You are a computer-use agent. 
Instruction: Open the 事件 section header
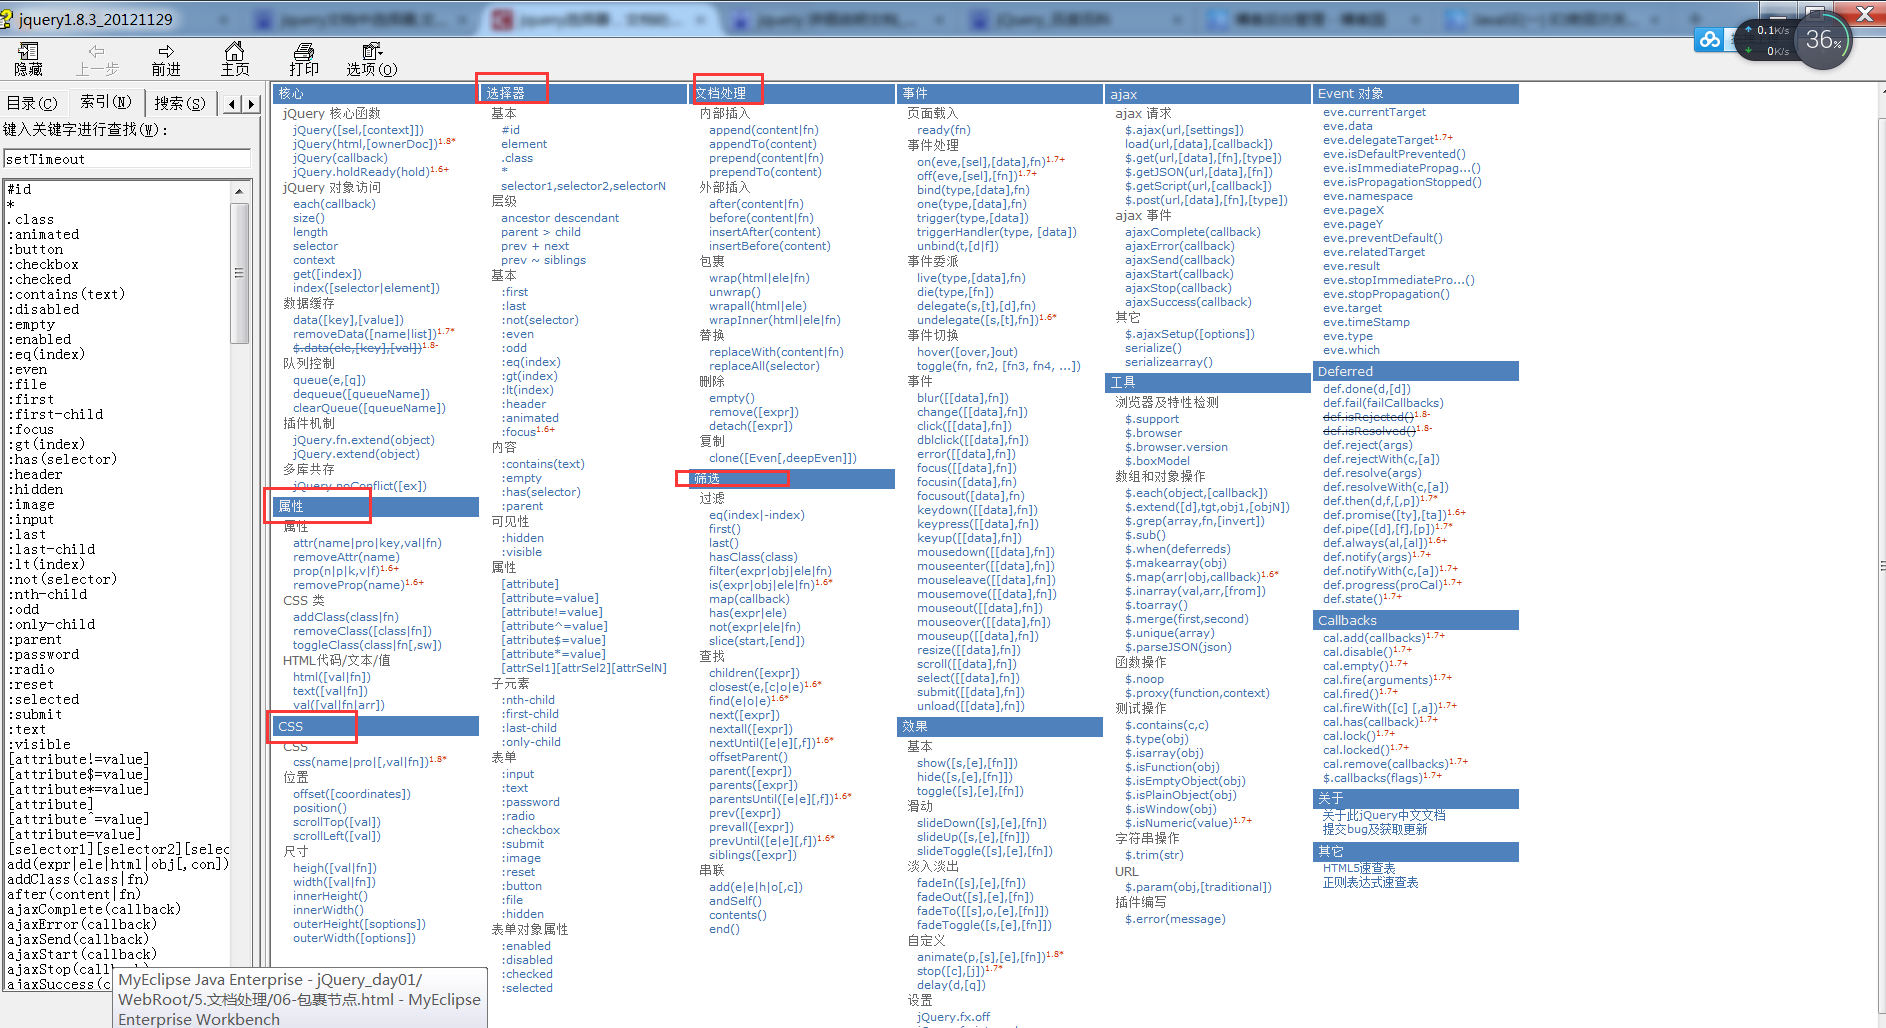pos(1000,94)
